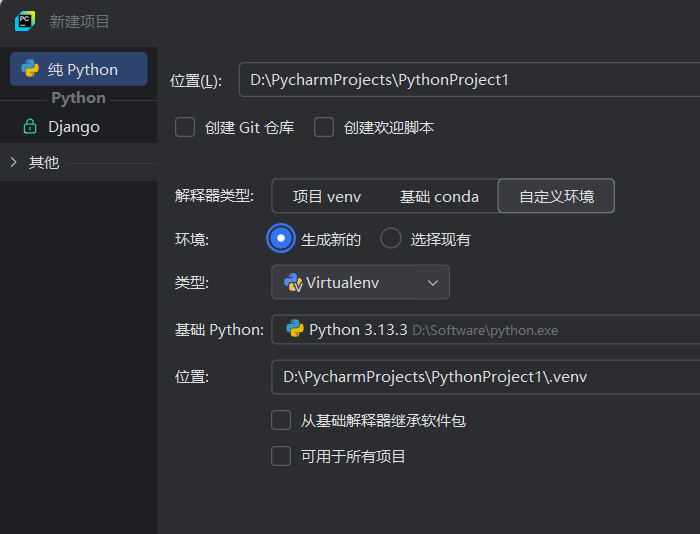Select the 自定义环境 interpreter type
This screenshot has width=700, height=534.
coord(556,196)
